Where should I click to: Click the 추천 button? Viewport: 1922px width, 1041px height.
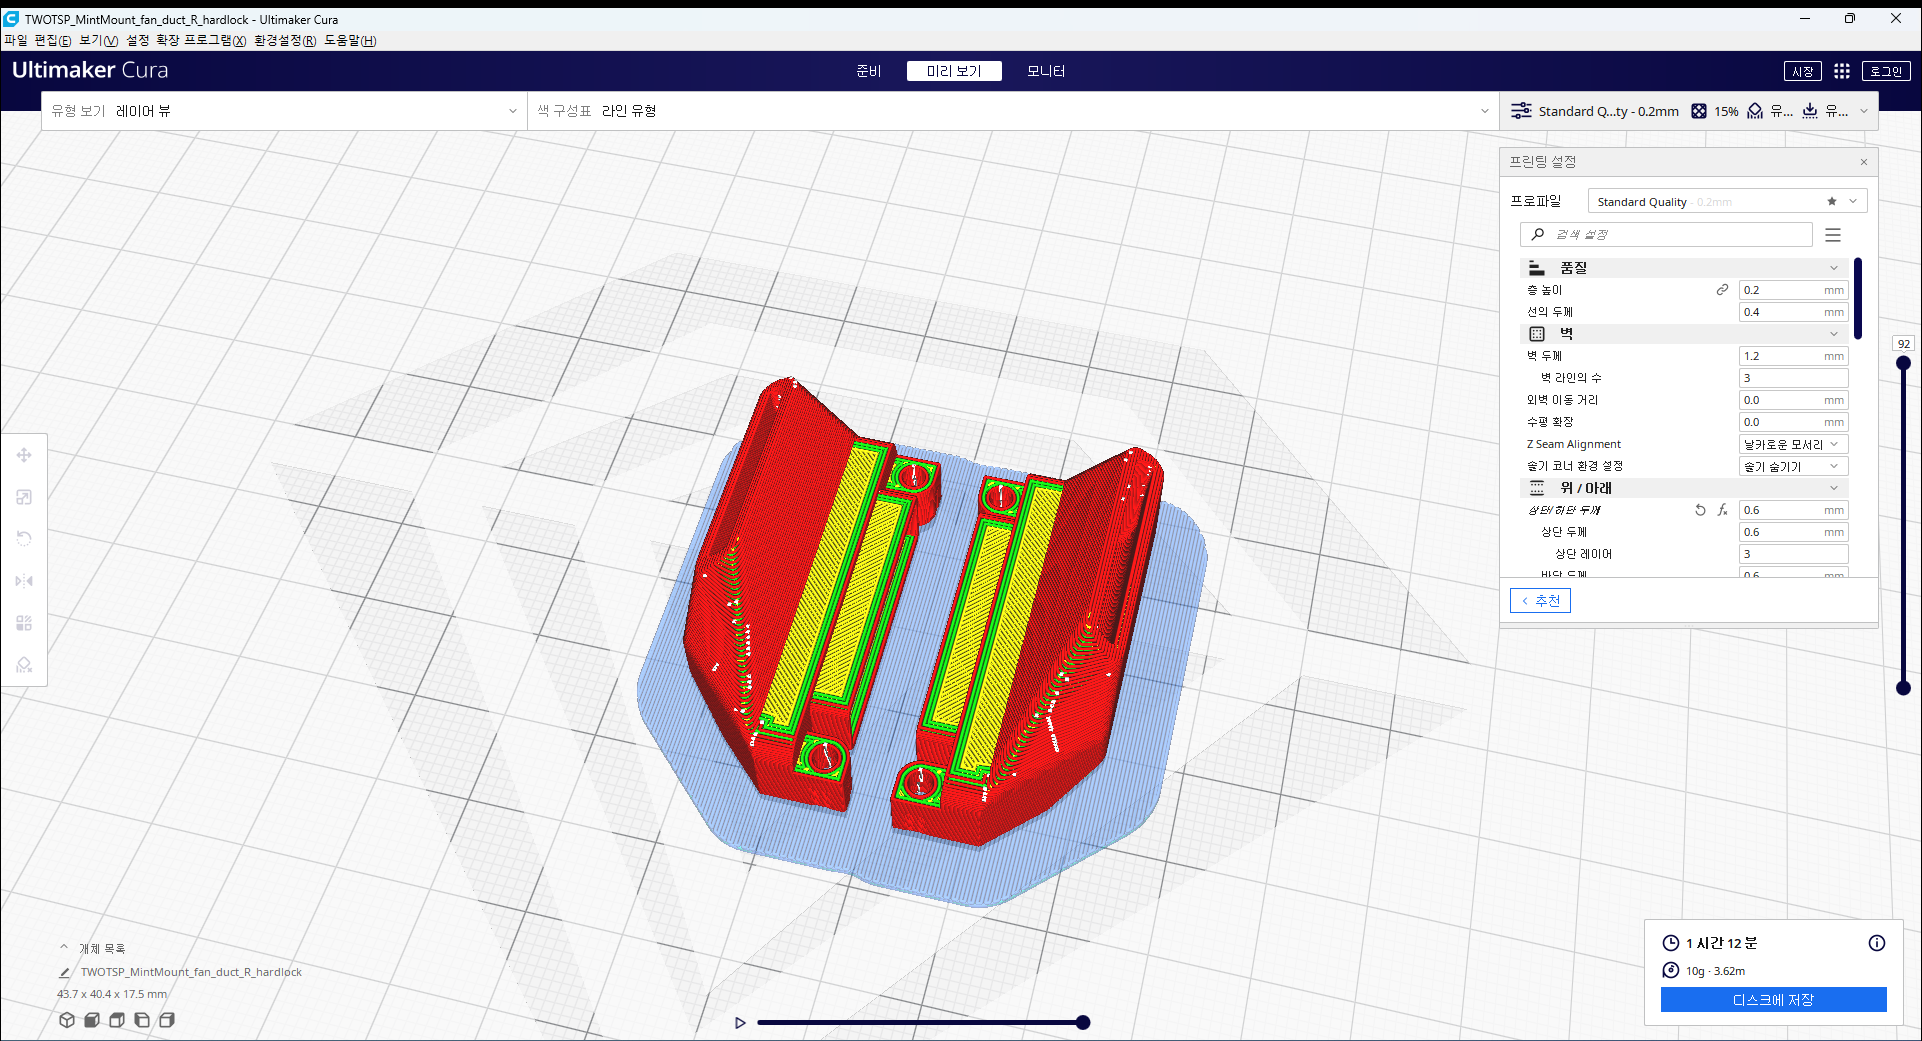[1540, 600]
